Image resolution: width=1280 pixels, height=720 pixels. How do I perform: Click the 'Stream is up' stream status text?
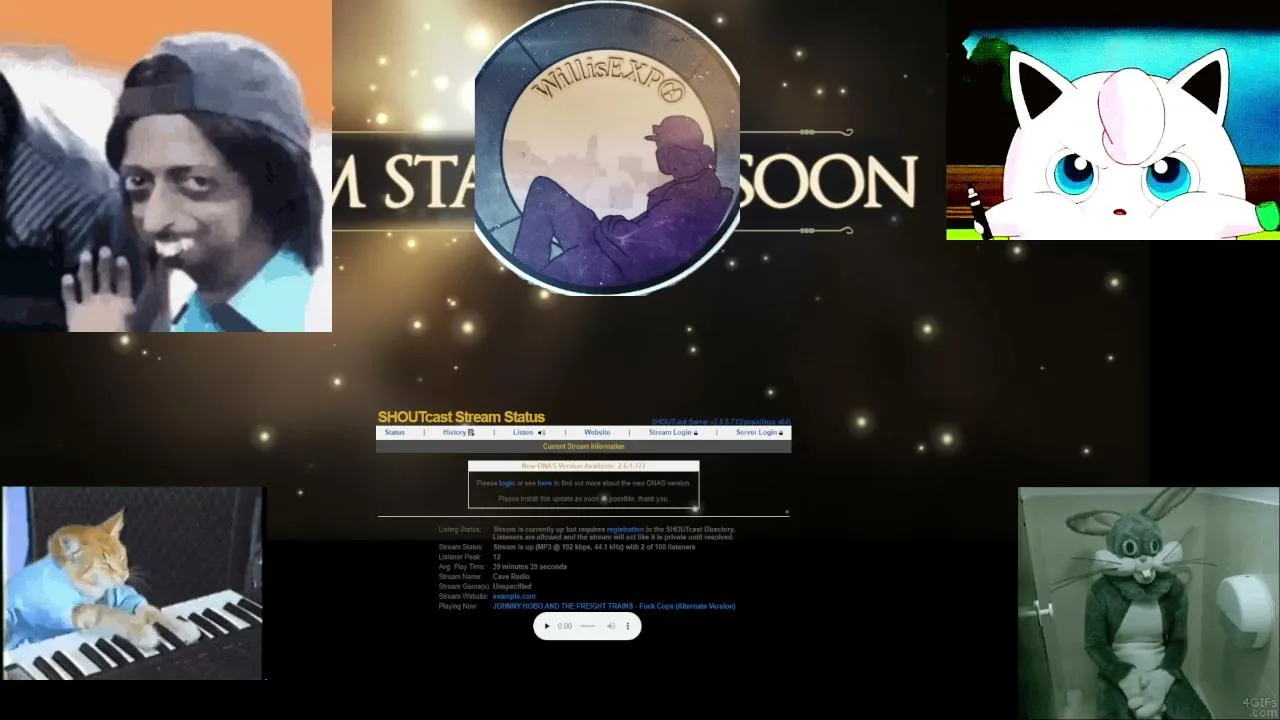pos(594,547)
